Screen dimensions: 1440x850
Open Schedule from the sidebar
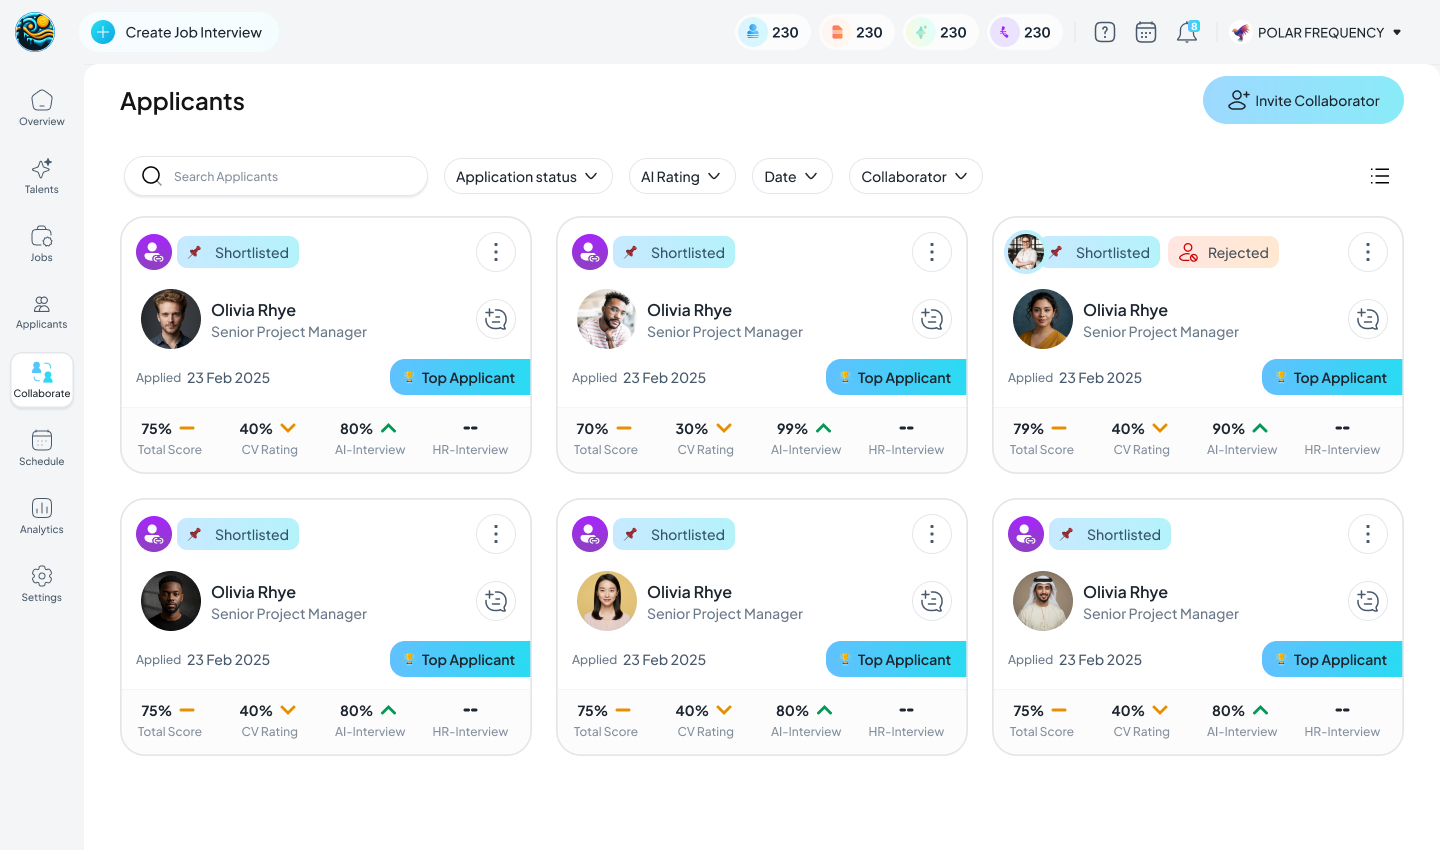(42, 448)
